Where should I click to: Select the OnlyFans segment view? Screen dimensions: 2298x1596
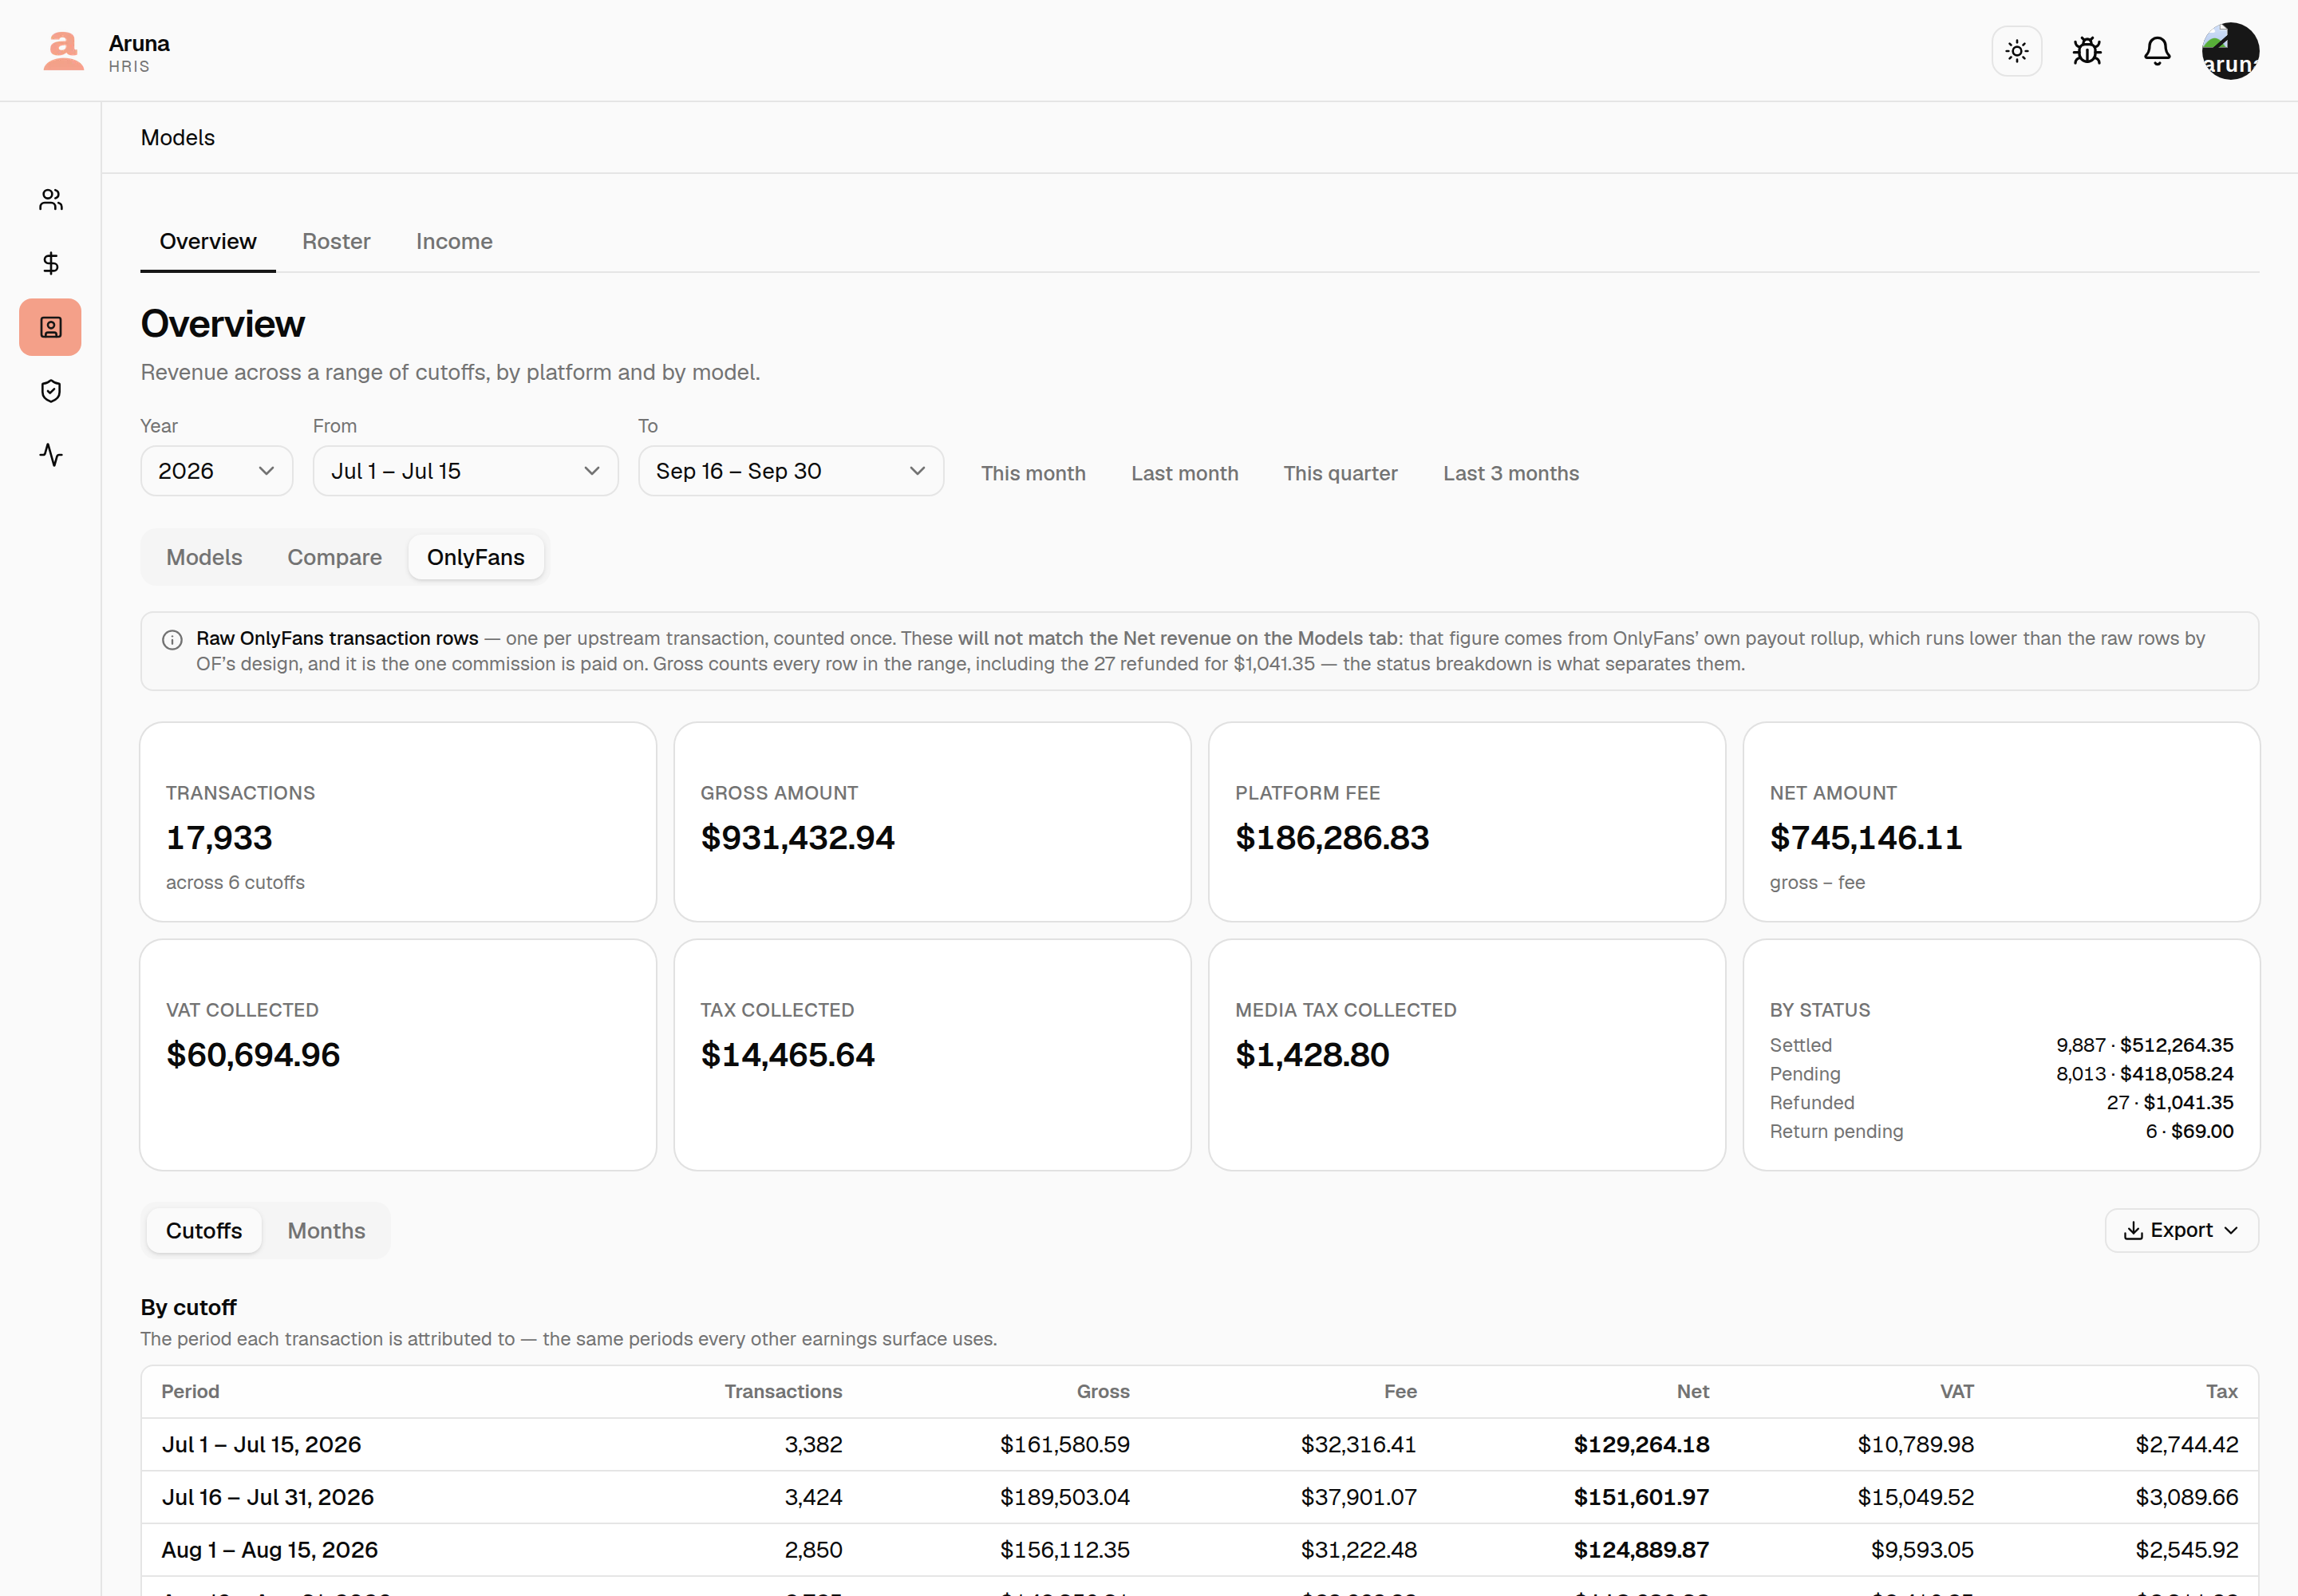click(476, 557)
